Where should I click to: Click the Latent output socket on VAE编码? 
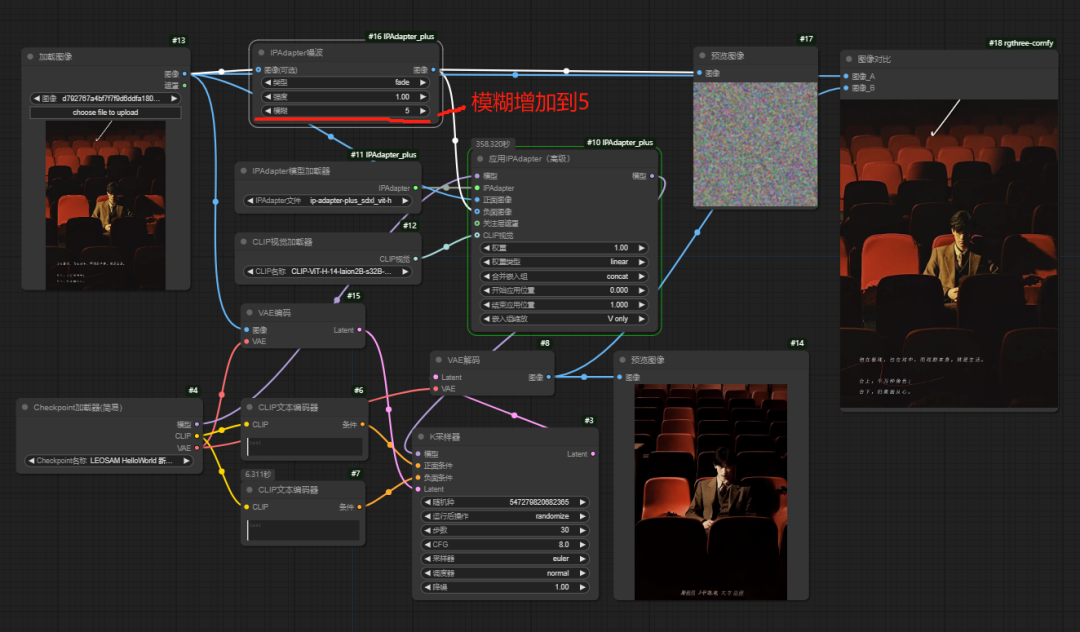[359, 330]
